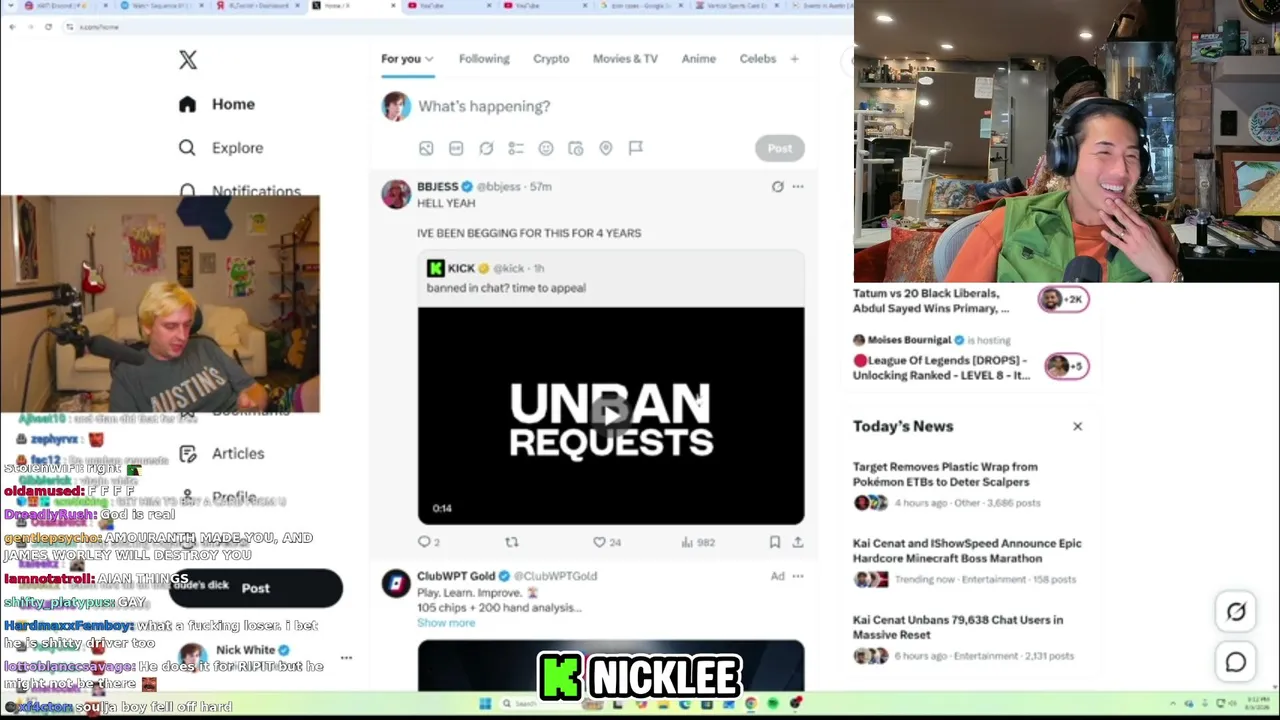Share the BBJESS post

pos(798,542)
